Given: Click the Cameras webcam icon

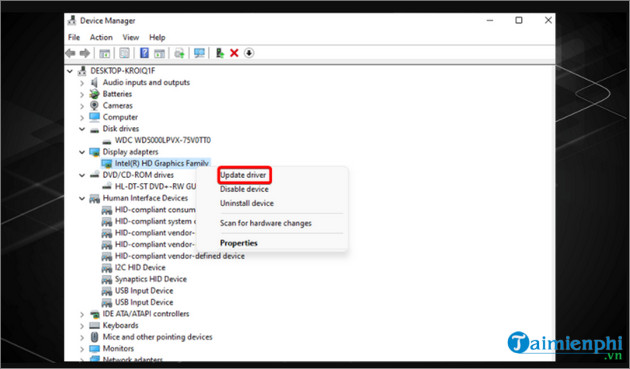Looking at the screenshot, I should [x=94, y=105].
